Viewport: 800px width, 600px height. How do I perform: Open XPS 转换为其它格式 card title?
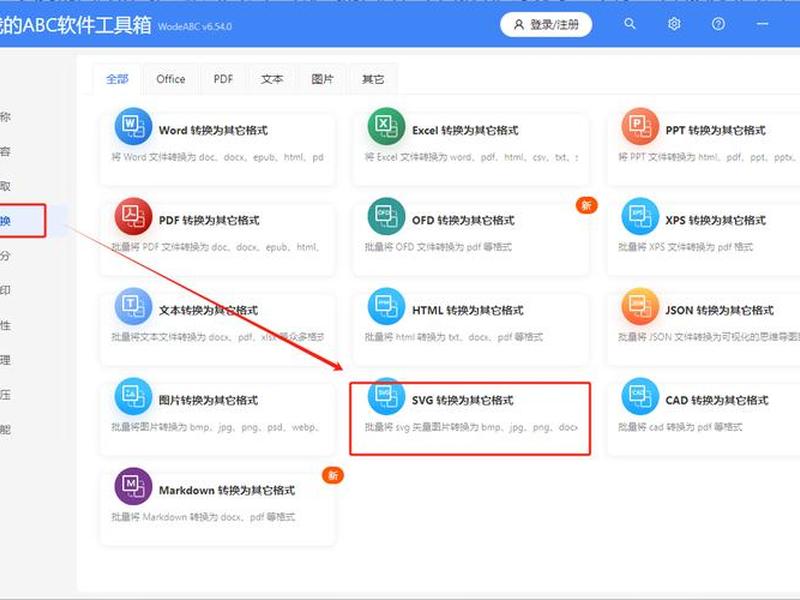[x=715, y=220]
